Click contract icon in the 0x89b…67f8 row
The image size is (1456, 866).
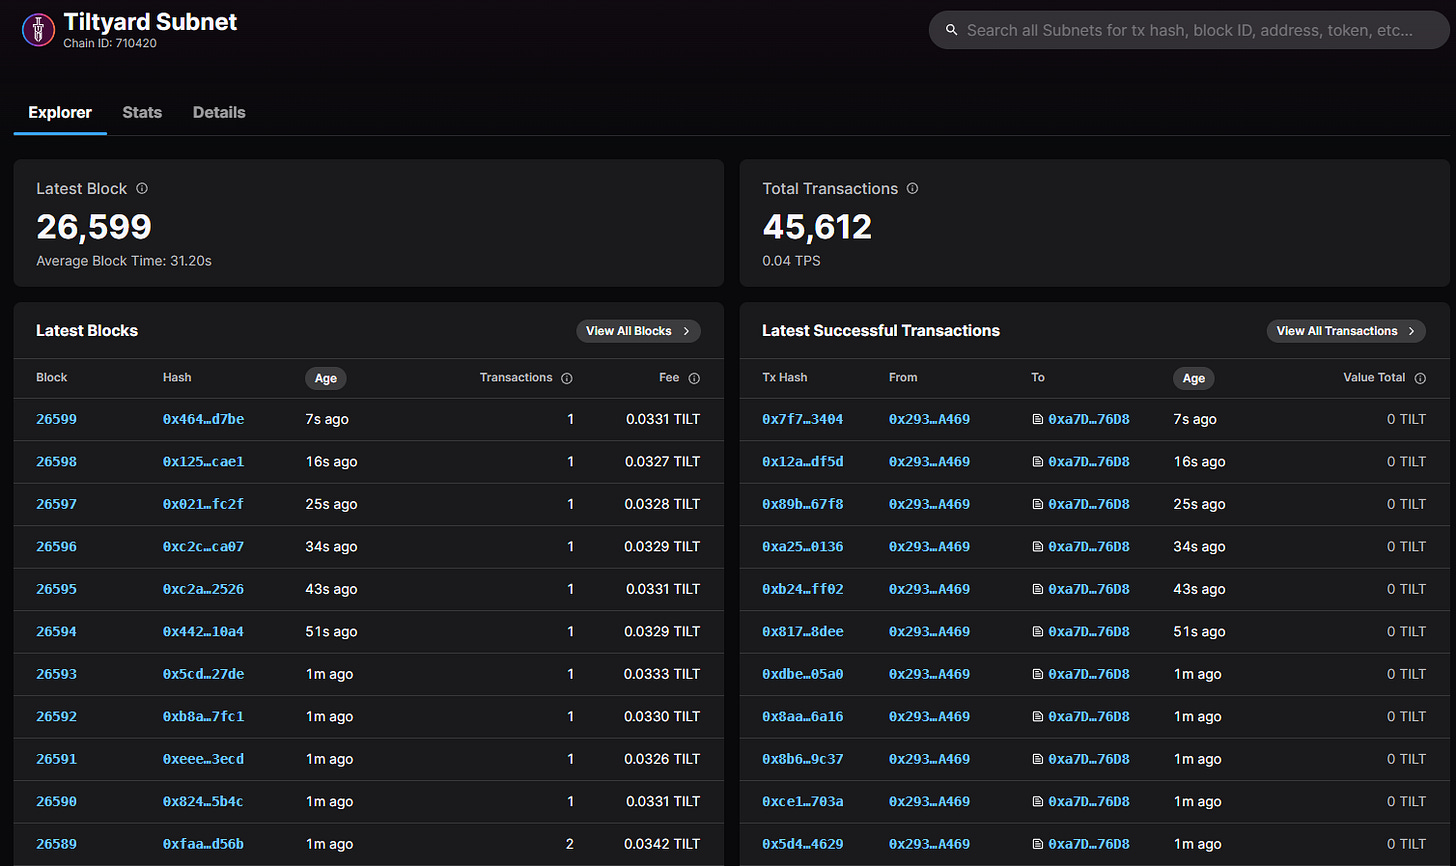[x=1038, y=504]
